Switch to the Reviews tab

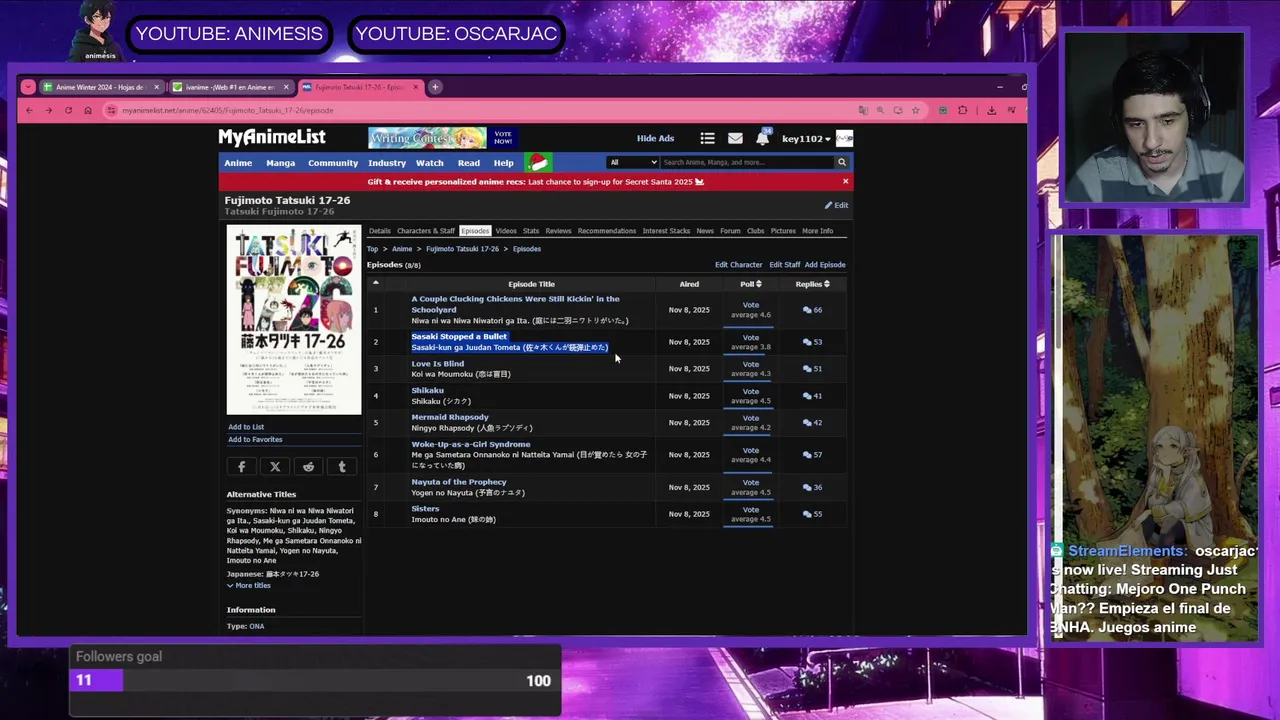point(558,231)
